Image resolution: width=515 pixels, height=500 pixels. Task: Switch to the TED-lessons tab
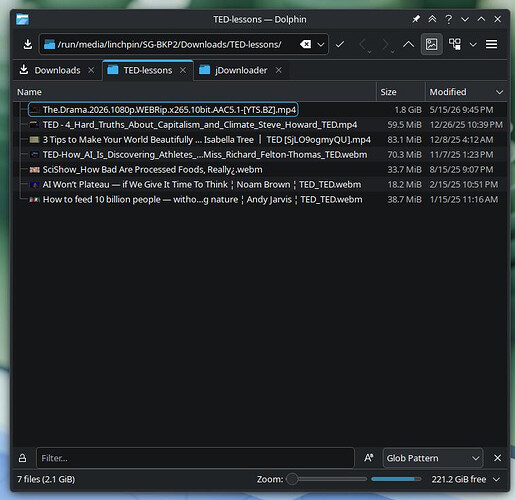point(148,70)
